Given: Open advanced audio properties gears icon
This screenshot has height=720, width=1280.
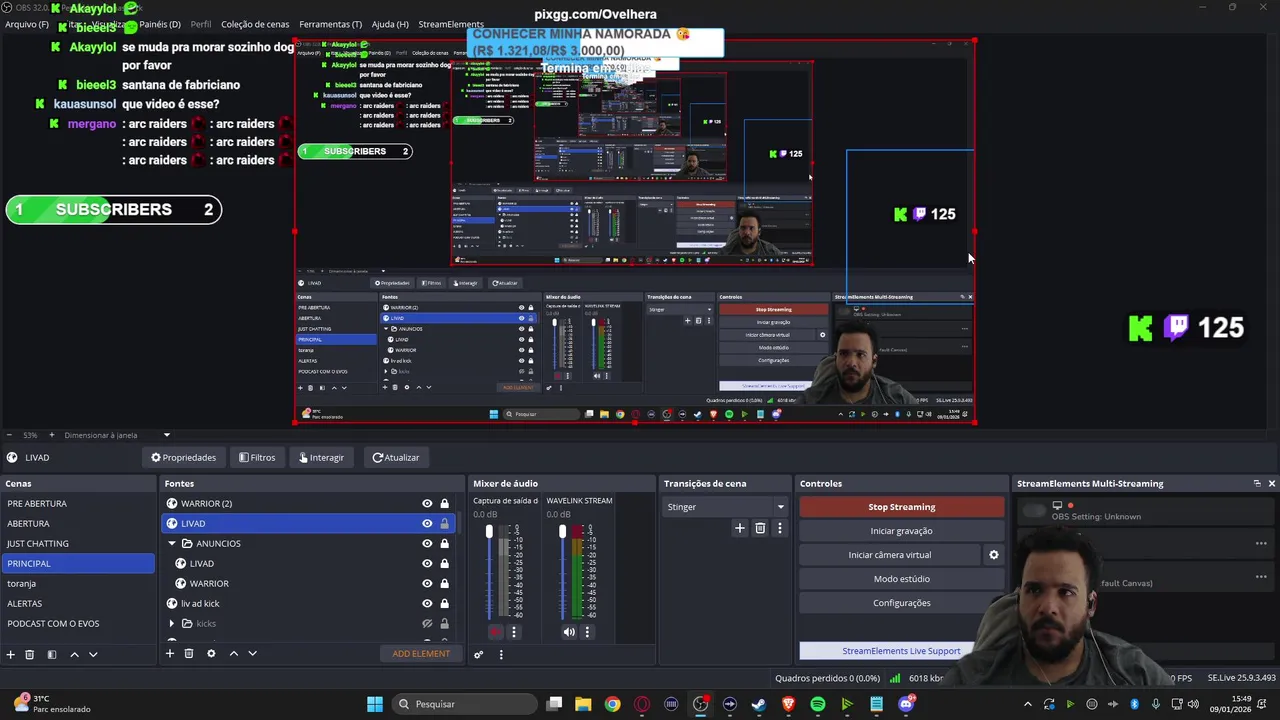Looking at the screenshot, I should 479,654.
